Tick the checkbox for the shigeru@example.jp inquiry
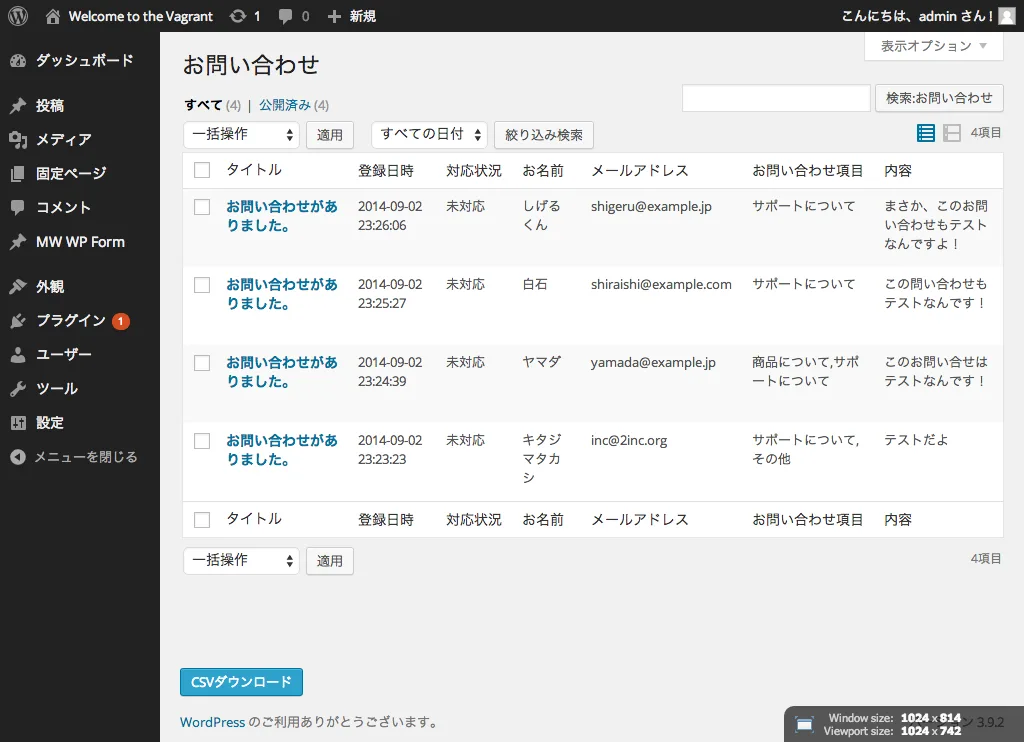The width and height of the screenshot is (1024, 742). (x=202, y=207)
